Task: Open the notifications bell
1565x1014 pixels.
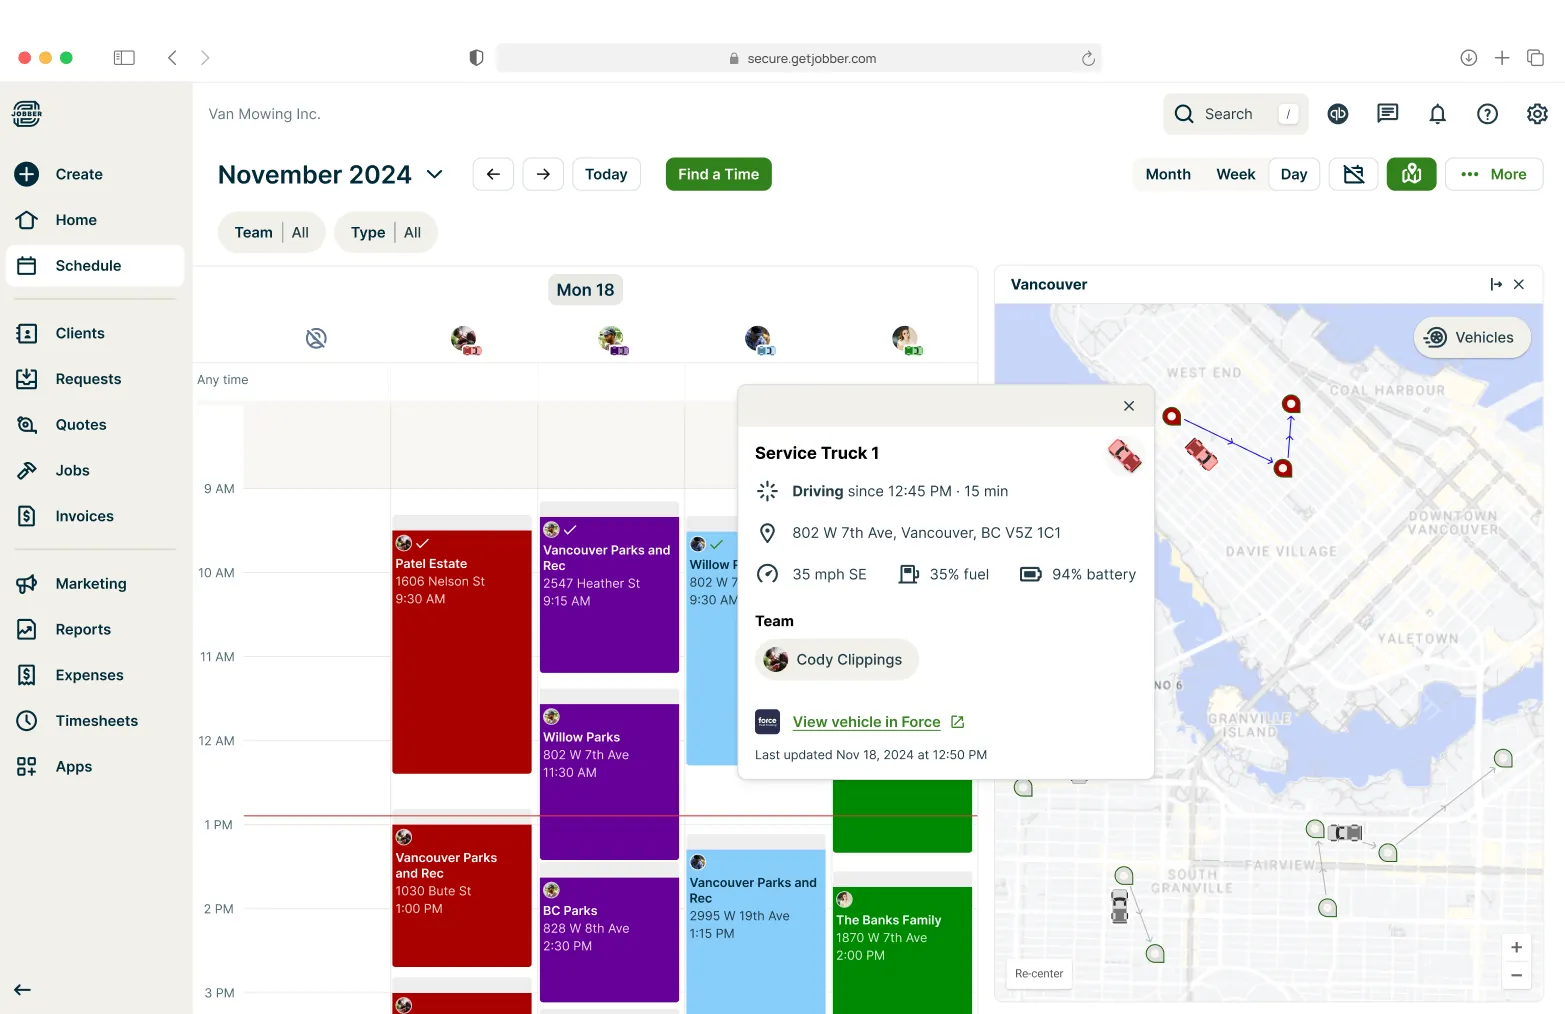Action: click(x=1437, y=114)
